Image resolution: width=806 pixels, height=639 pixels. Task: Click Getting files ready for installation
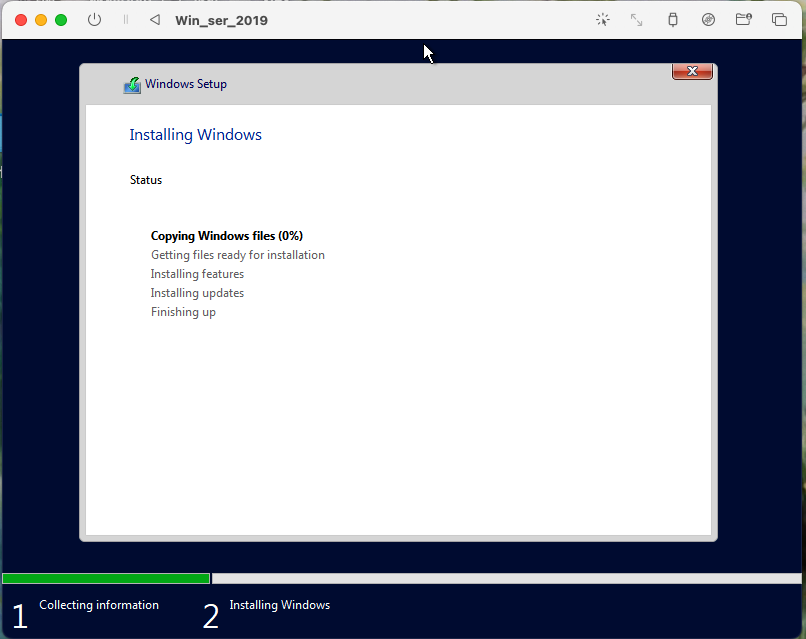coord(237,255)
